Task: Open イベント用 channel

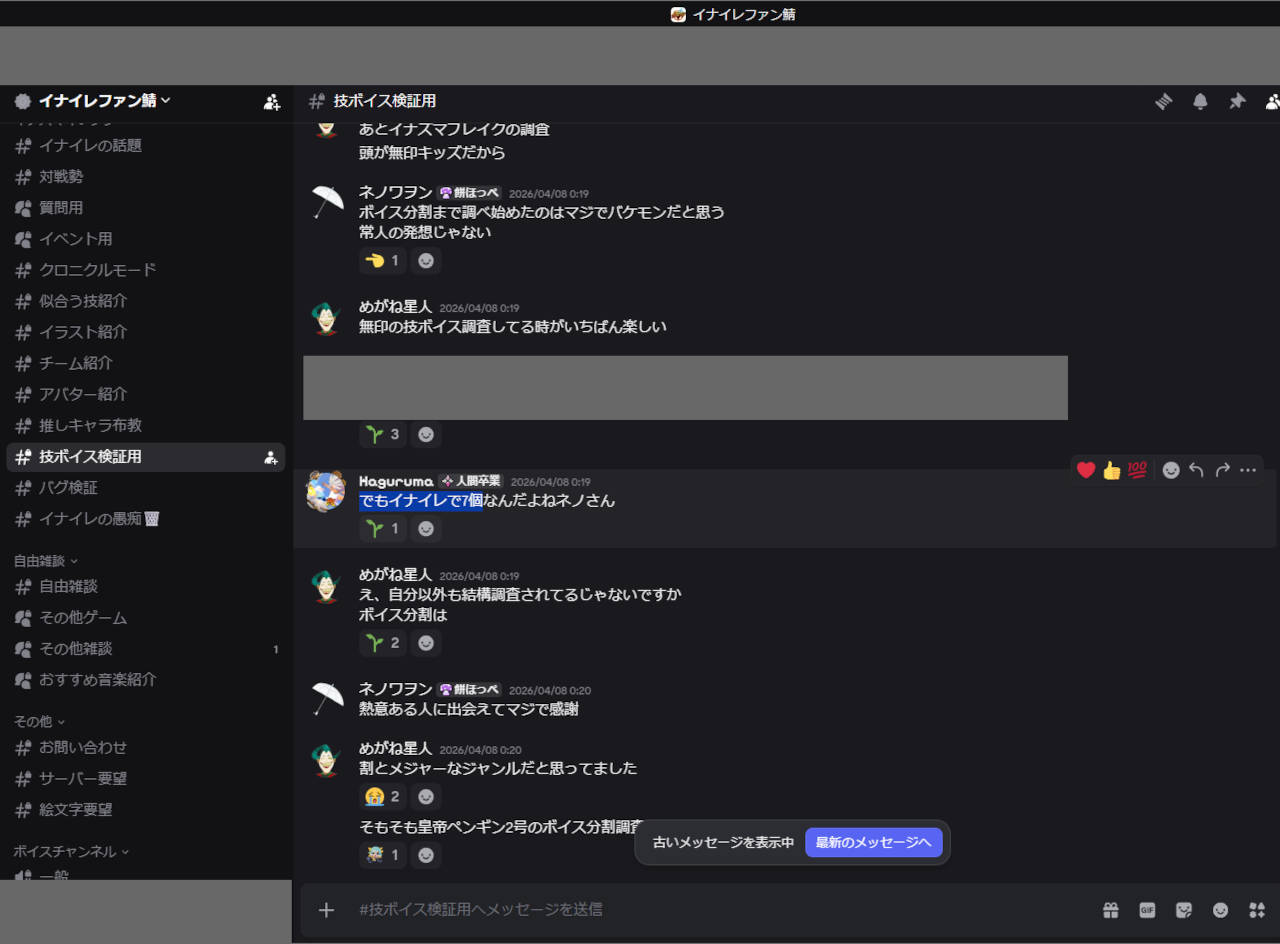Action: pyautogui.click(x=146, y=239)
